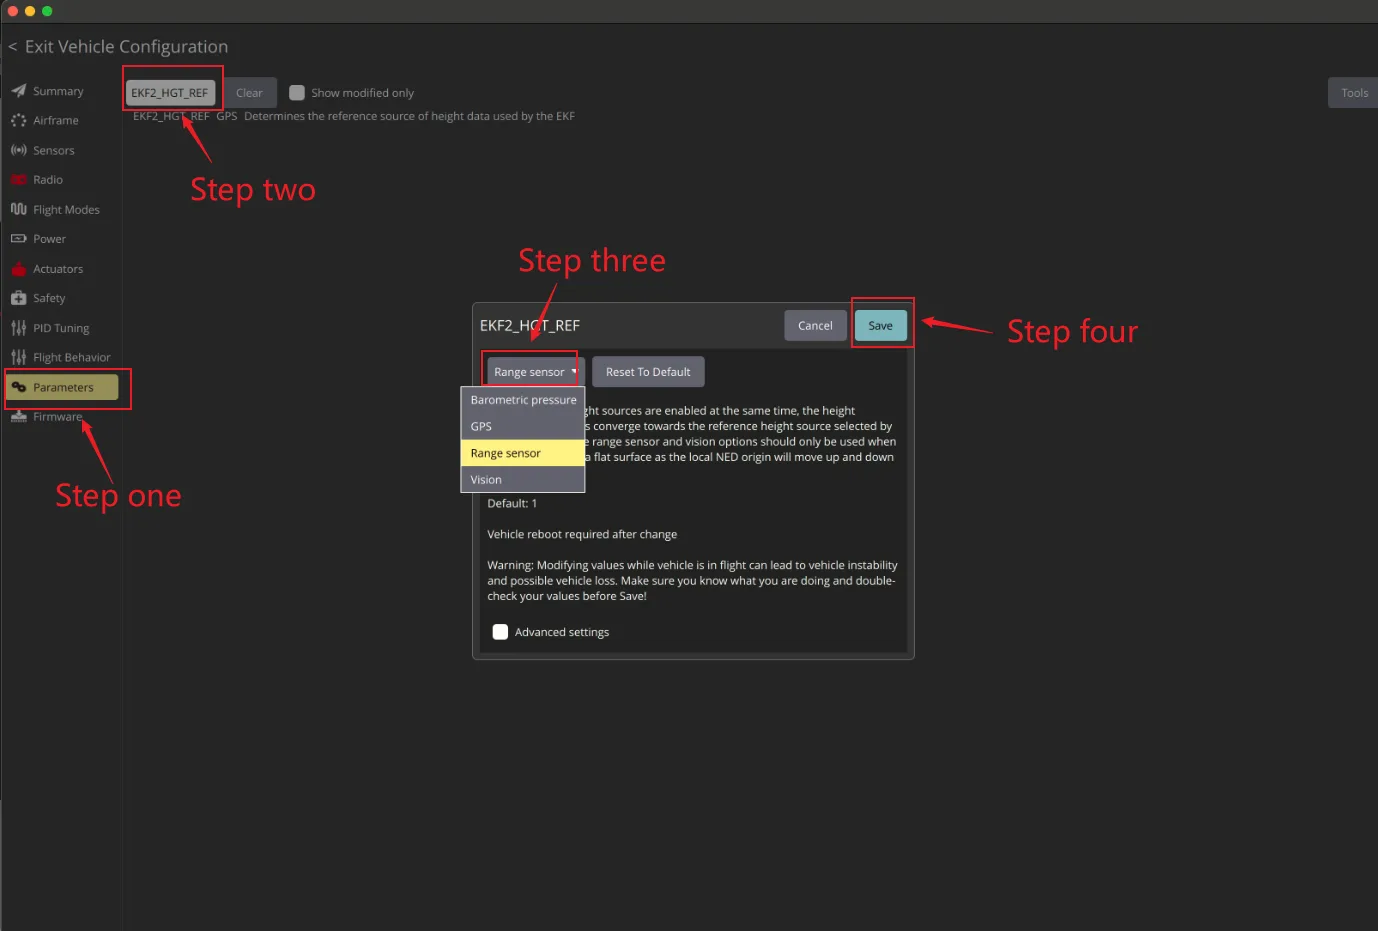Click the Safety first-aid kit icon
Screen dimensions: 1378x931
pyautogui.click(x=19, y=298)
